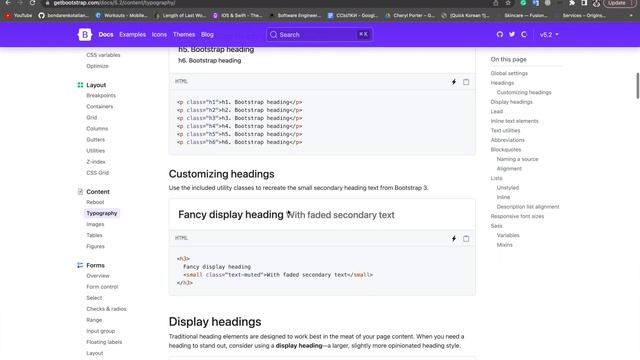Open the Blog nav item
Viewport: 640px width, 360px height.
(x=207, y=35)
